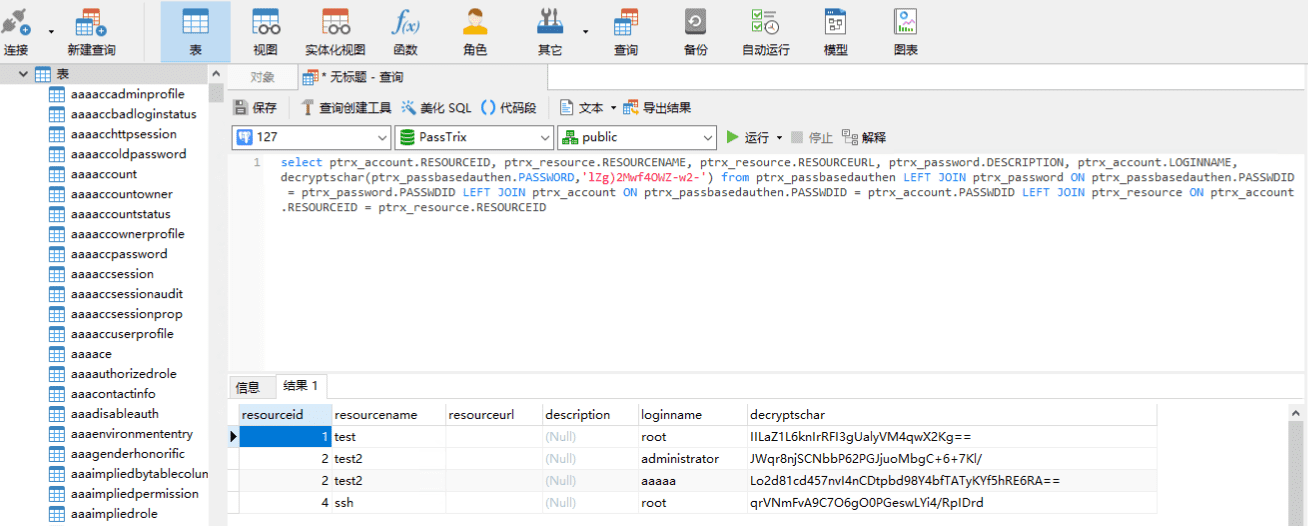
Task: Switch to the 信息 (Info) tab
Action: coord(247,387)
